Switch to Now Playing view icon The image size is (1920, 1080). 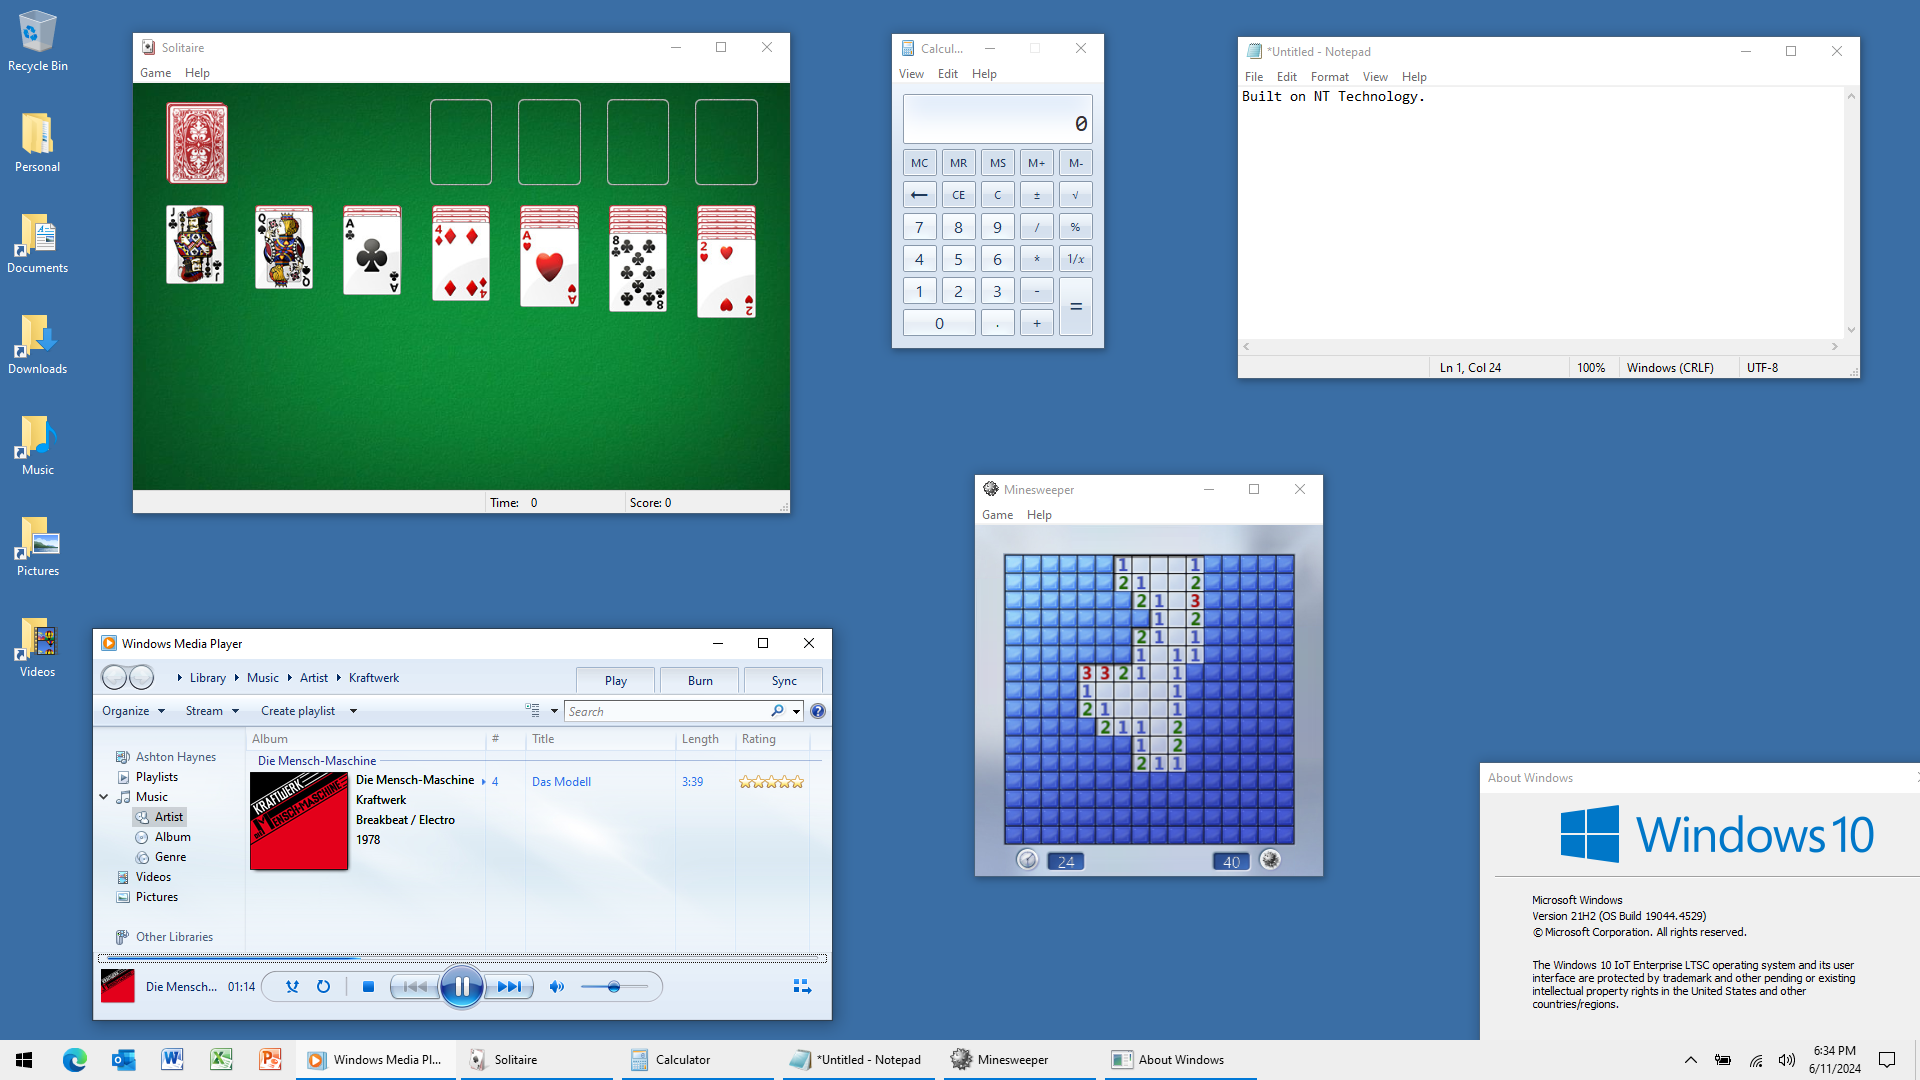(802, 987)
